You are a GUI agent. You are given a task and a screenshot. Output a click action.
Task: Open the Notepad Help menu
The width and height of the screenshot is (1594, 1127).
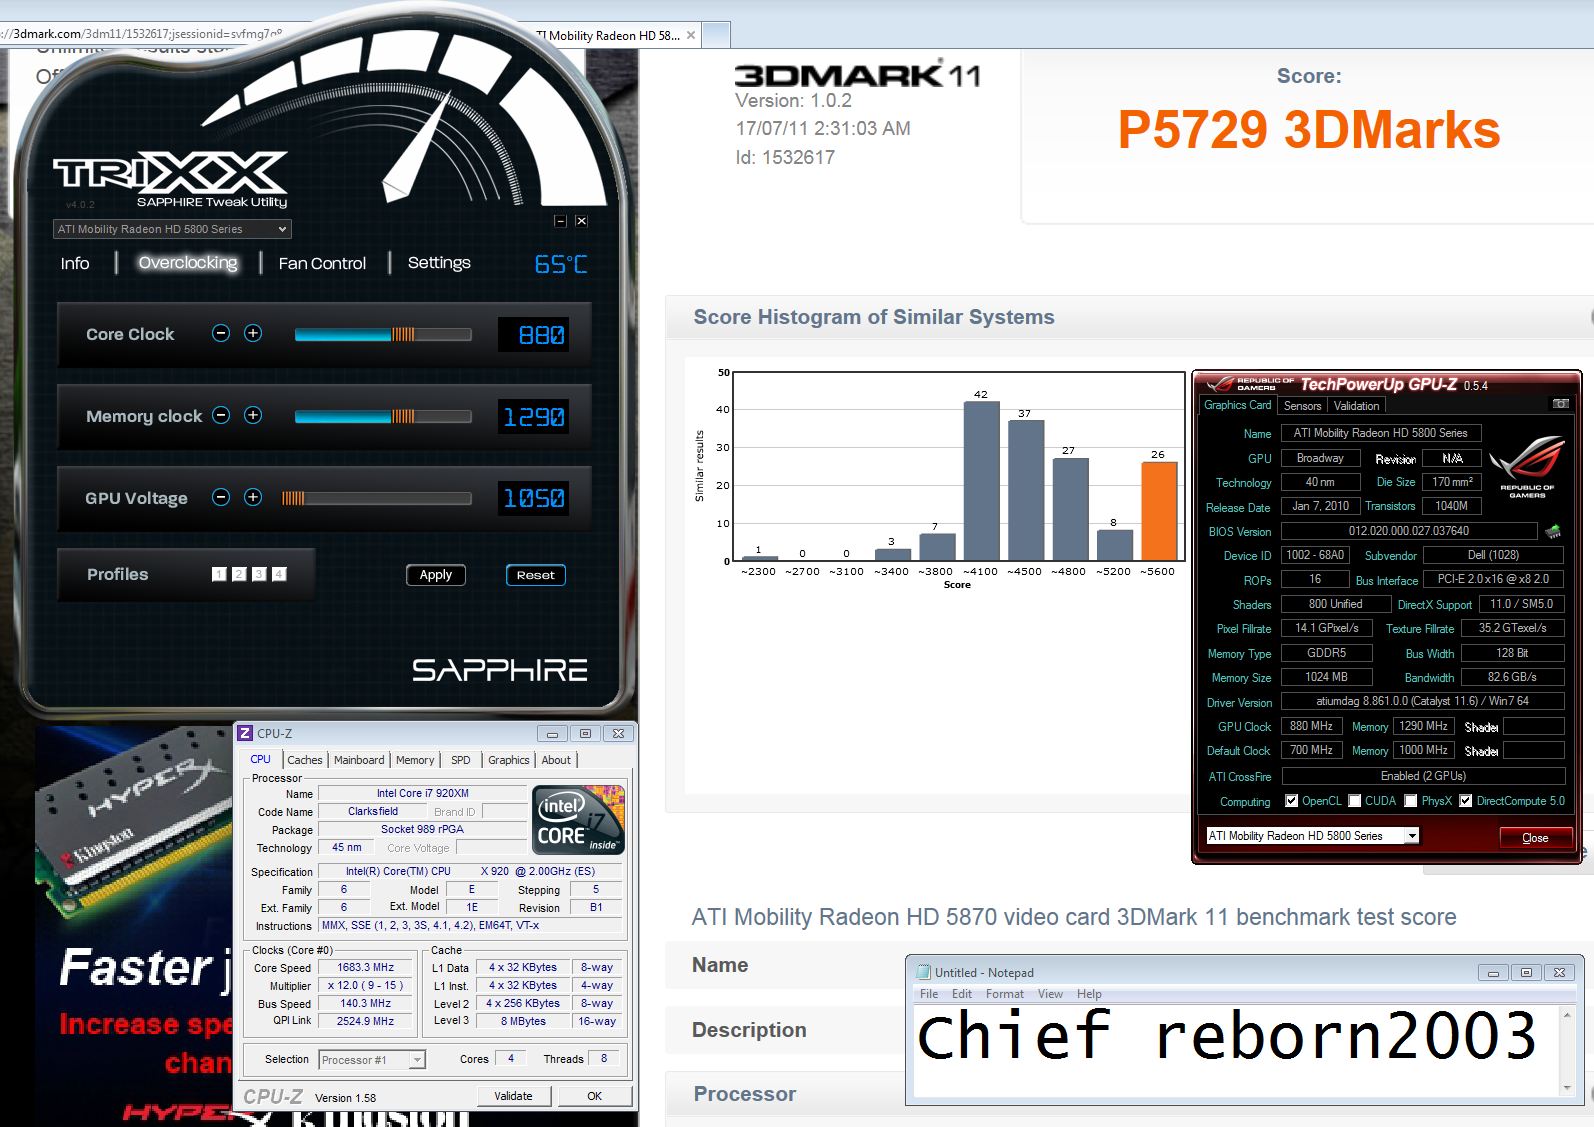click(x=1089, y=994)
